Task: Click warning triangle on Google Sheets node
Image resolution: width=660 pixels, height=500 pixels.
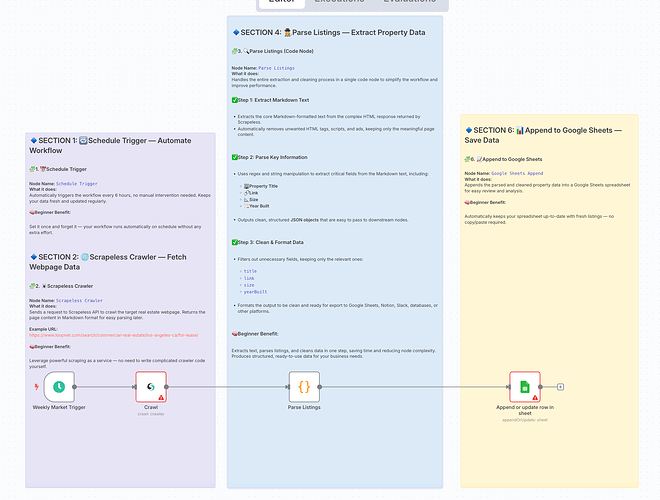Action: pos(535,397)
